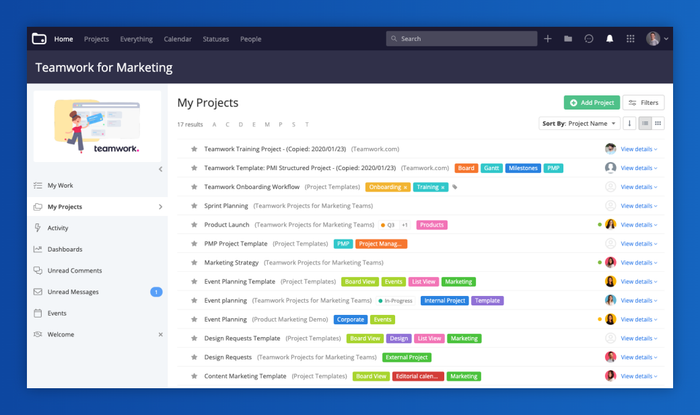Expand View details for Teamwork Onboarding Workflow

[639, 187]
